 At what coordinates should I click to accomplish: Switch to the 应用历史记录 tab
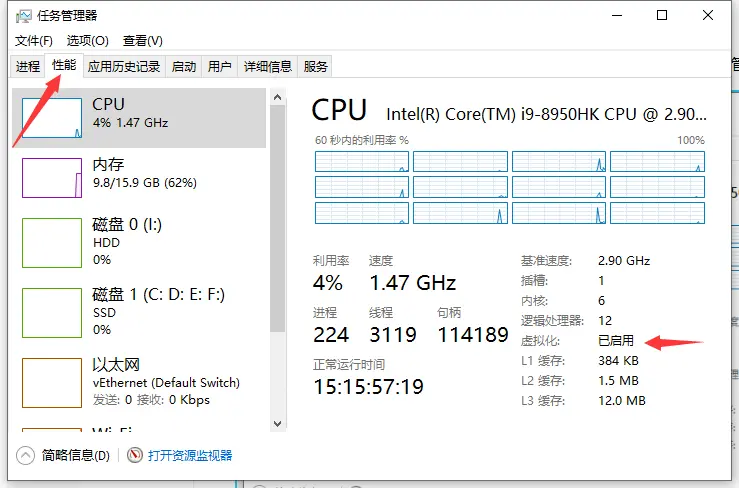pyautogui.click(x=124, y=67)
